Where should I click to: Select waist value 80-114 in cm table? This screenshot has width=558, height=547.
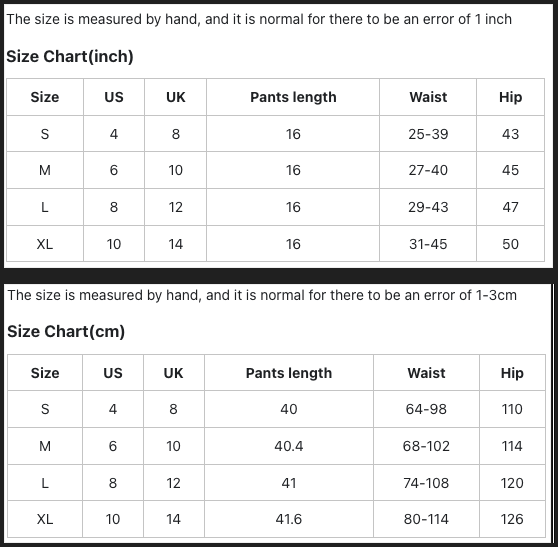[x=426, y=519]
